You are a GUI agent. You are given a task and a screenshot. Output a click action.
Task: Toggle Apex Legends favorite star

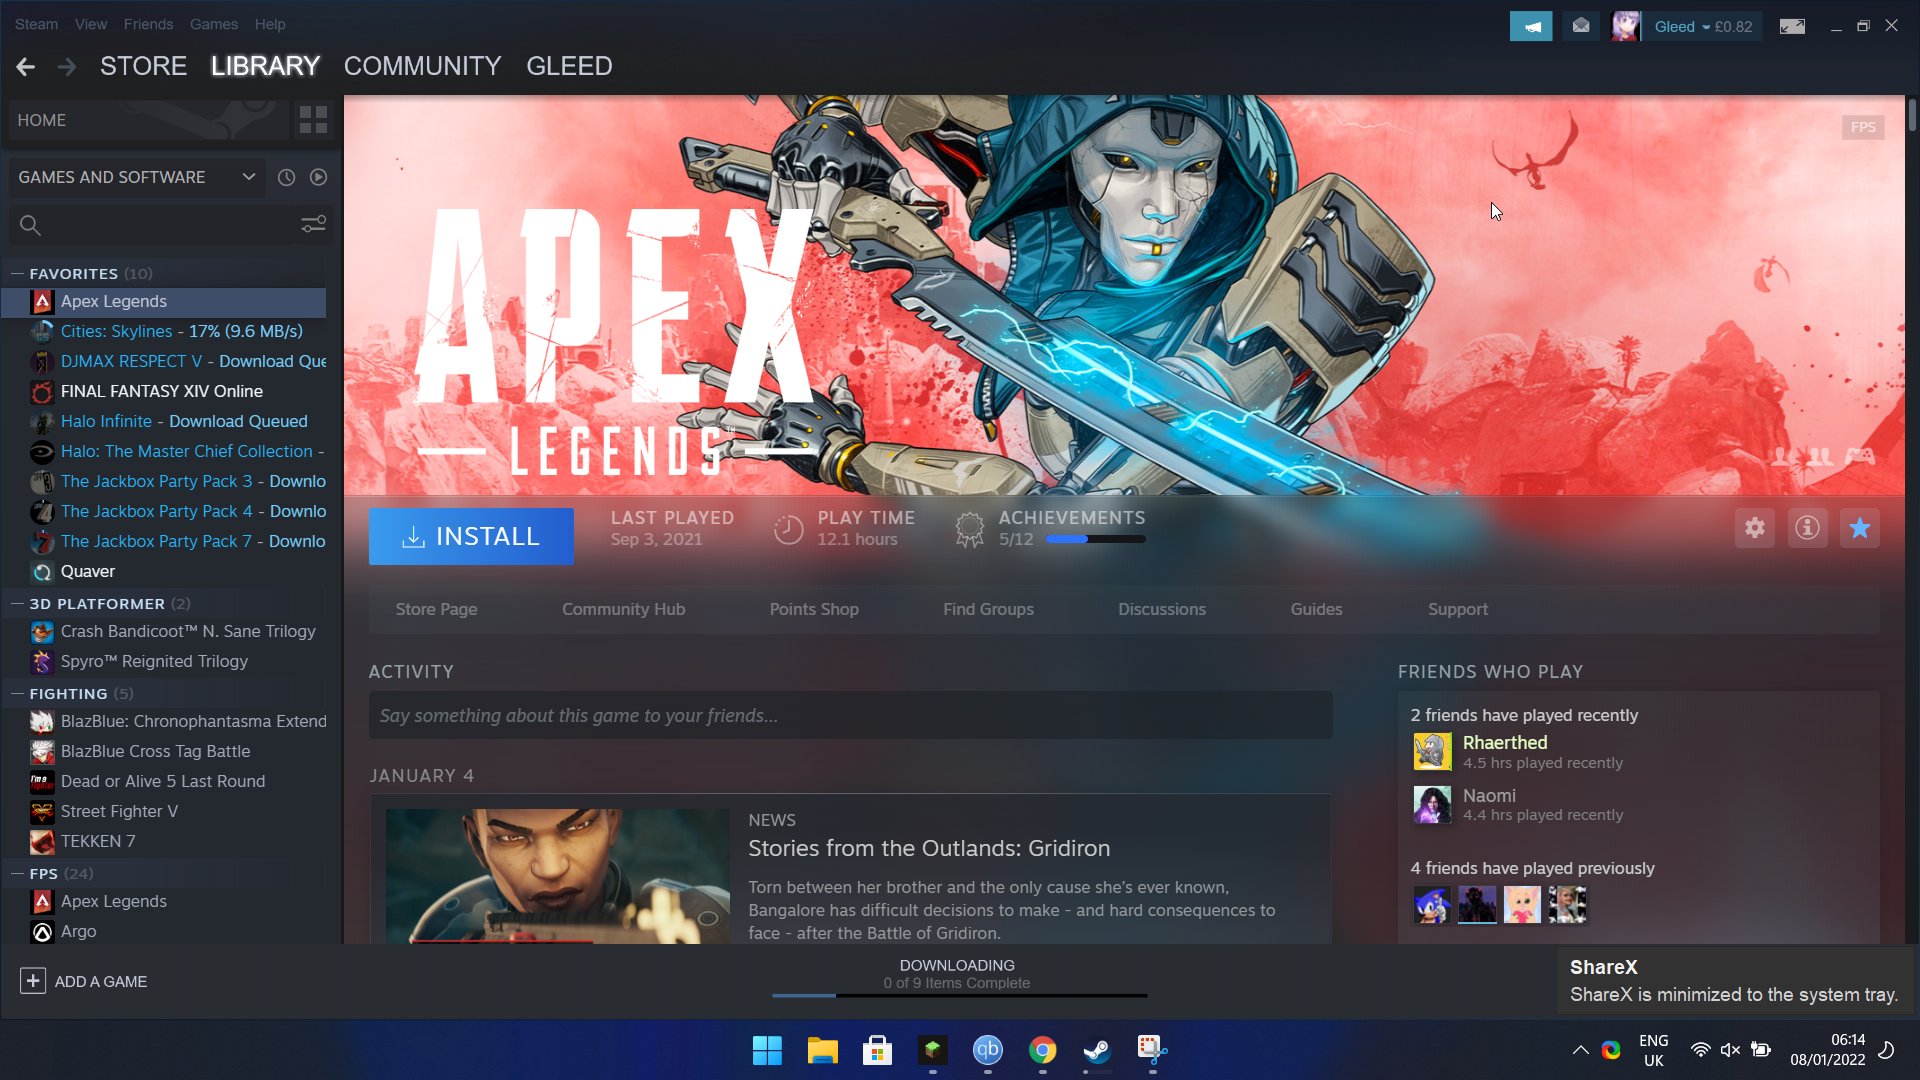click(1859, 528)
